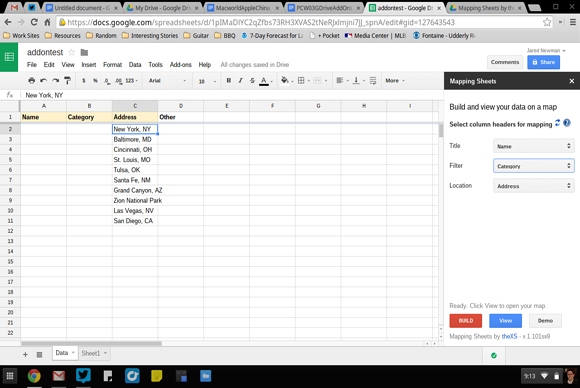Viewport: 580px width, 388px height.
Task: Decrease decimal places
Action: [x=107, y=81]
